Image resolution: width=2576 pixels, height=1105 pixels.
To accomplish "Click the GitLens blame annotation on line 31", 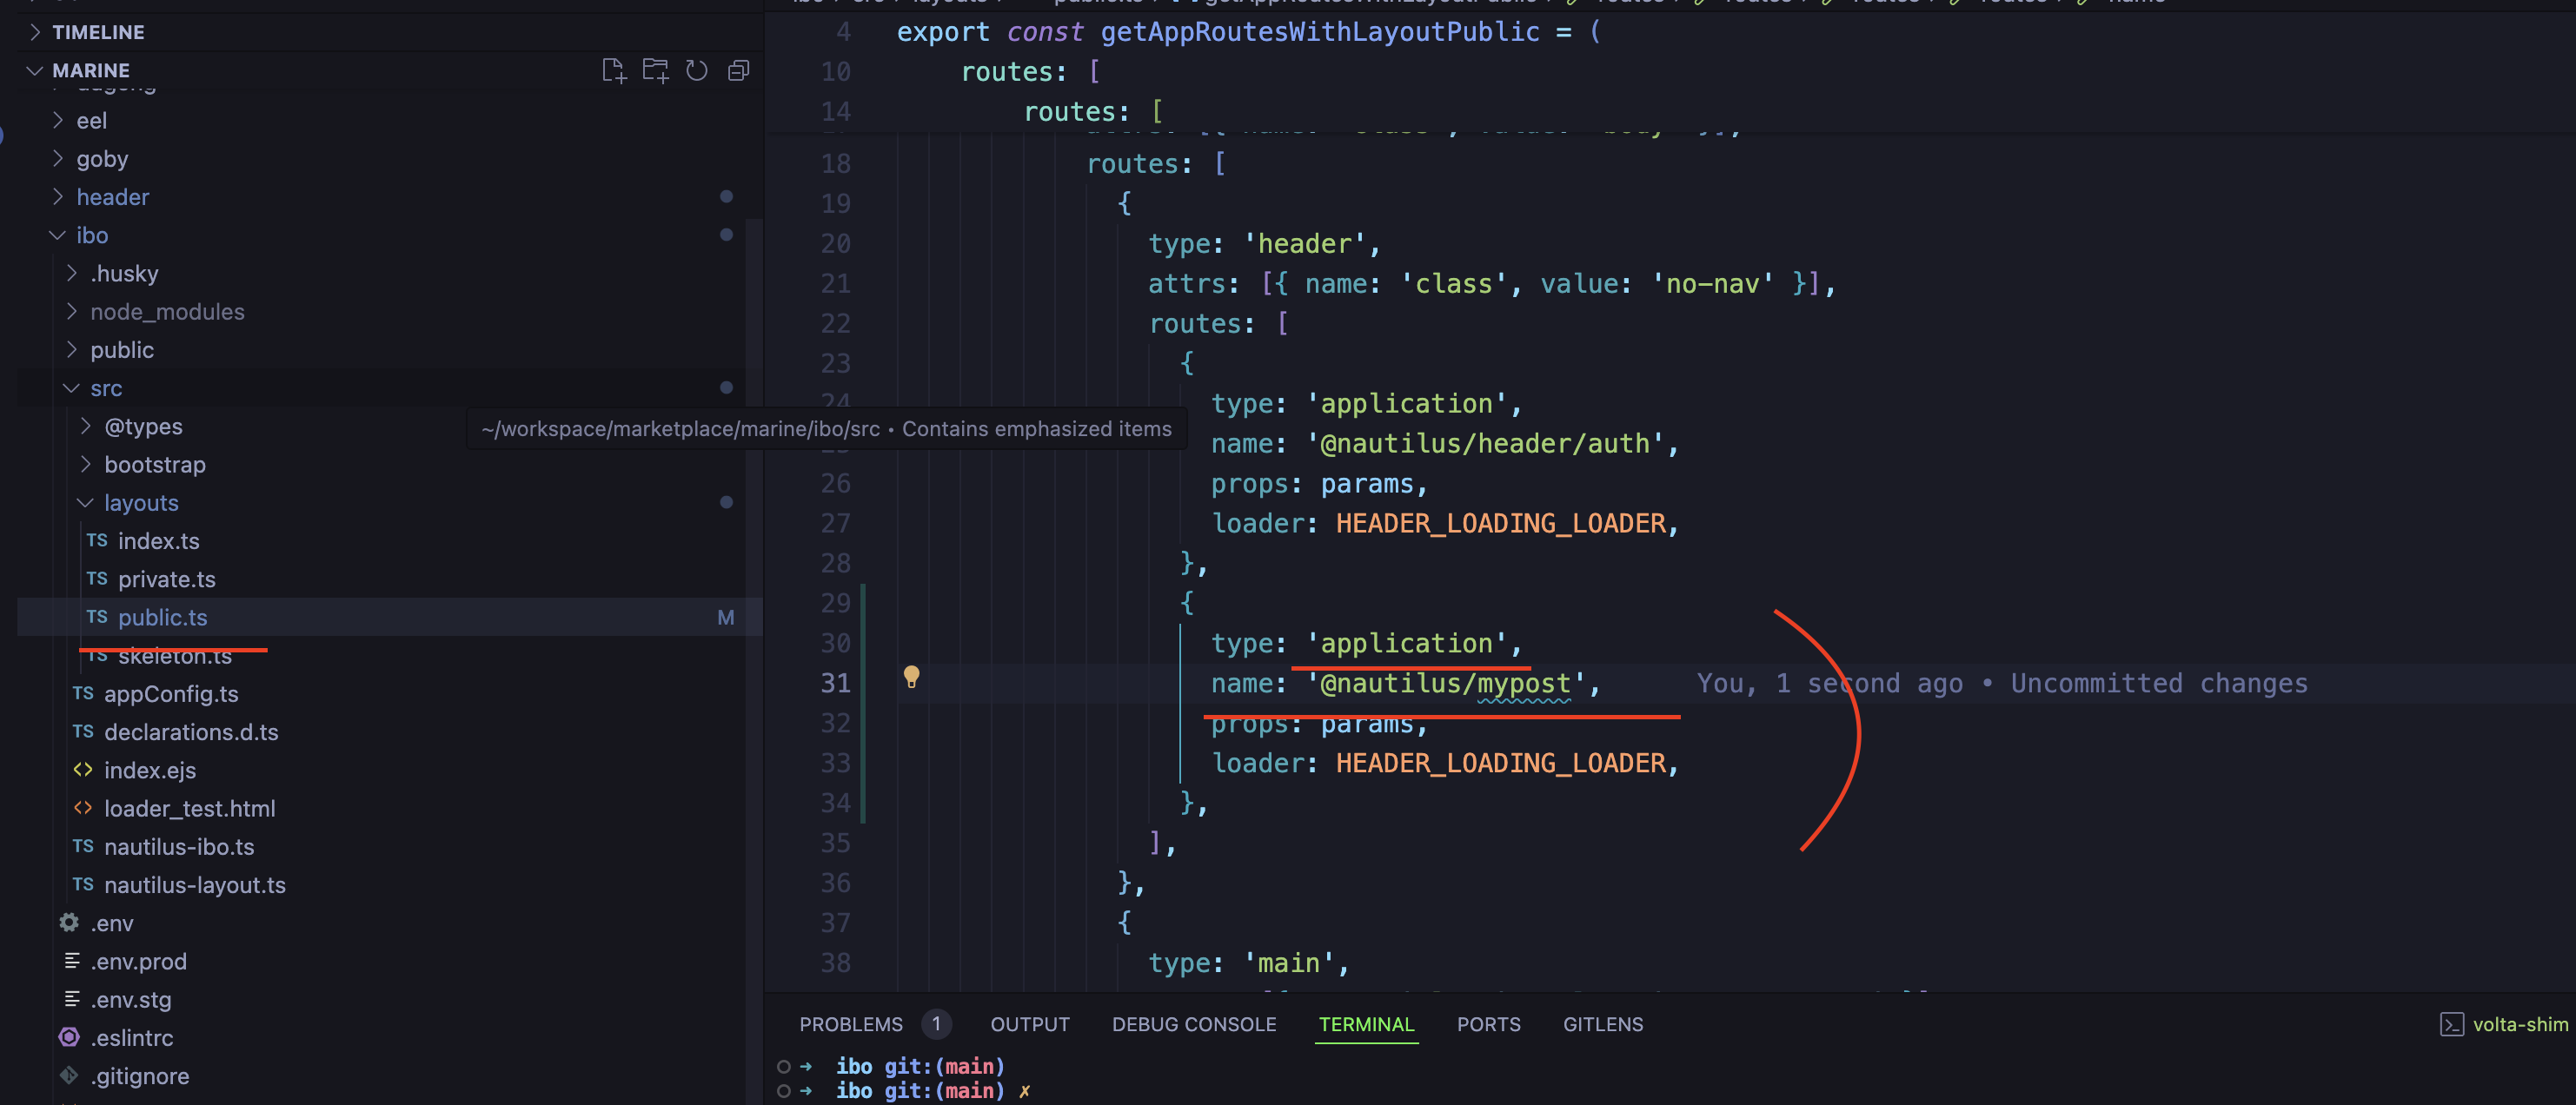I will point(2002,684).
